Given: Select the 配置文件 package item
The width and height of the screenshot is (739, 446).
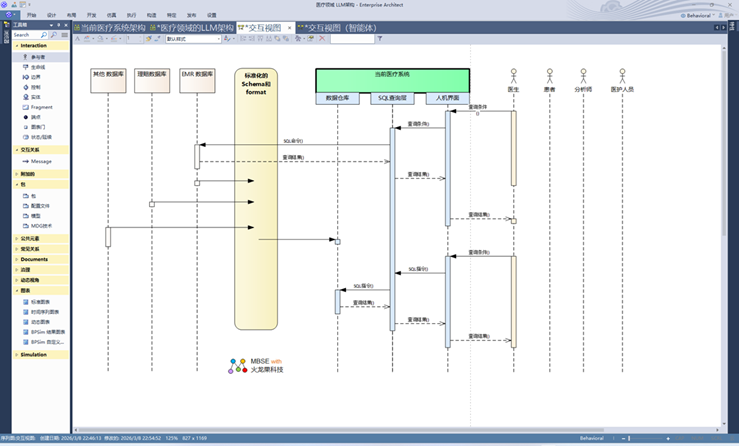Looking at the screenshot, I should [39, 205].
